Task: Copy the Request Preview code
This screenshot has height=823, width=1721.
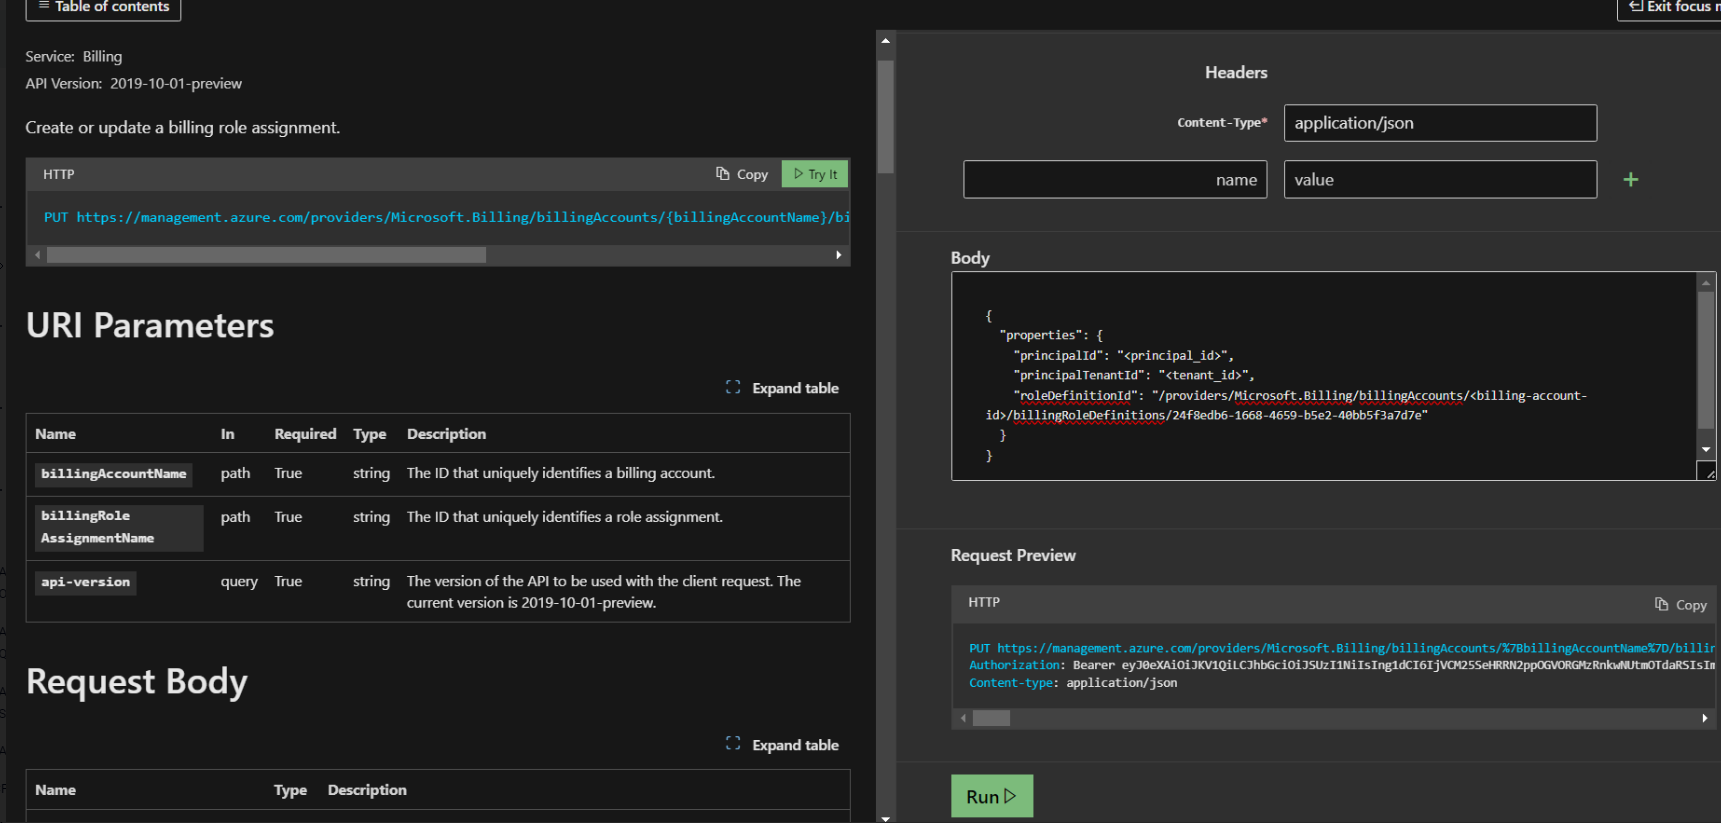Action: click(1680, 605)
